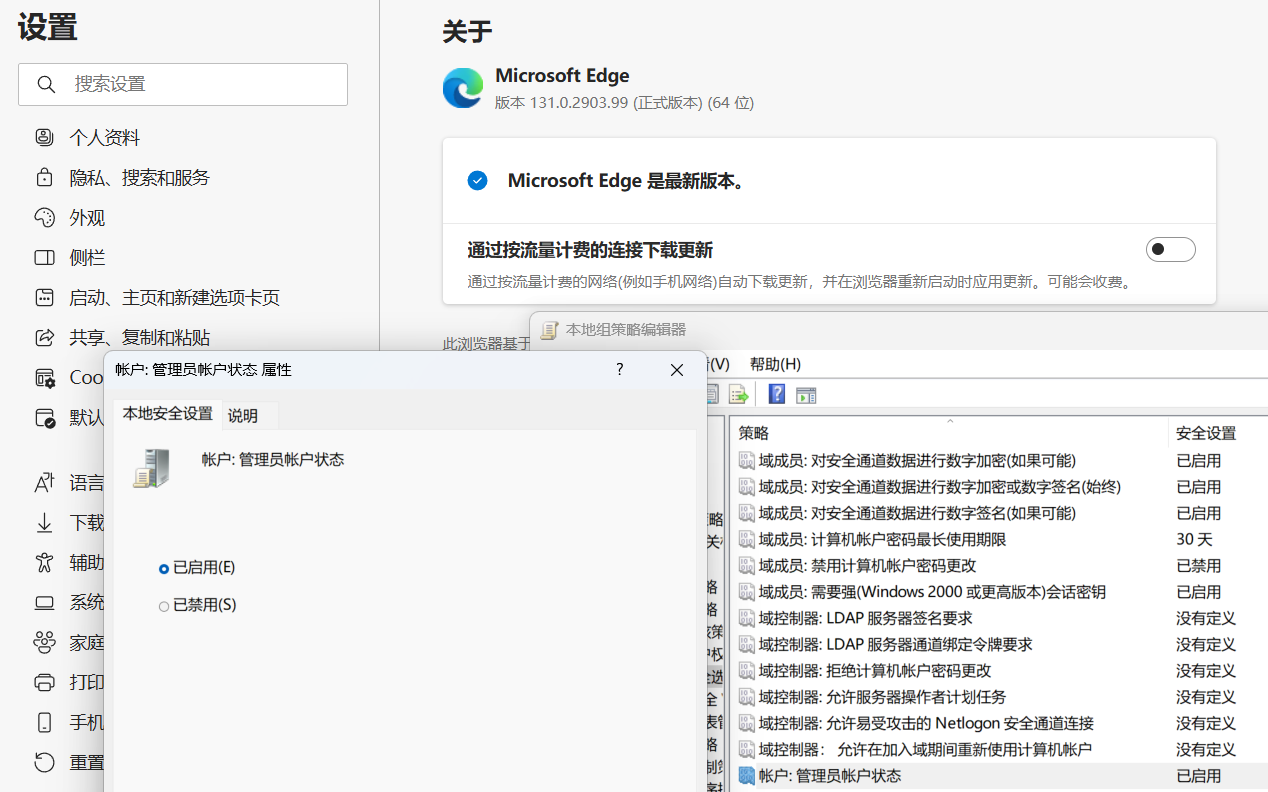
Task: Focus the 搜索设置 search box
Action: click(183, 84)
